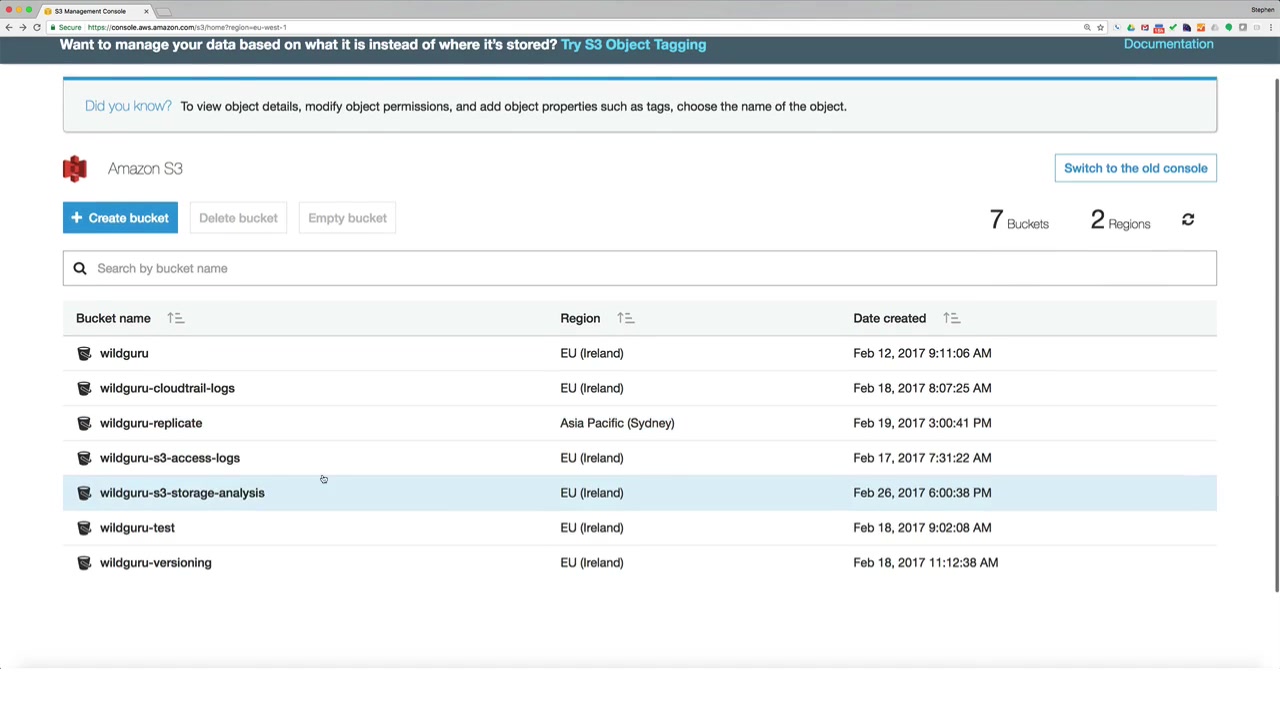Viewport: 1280px width, 720px height.
Task: Click the date Feb 18, 2017 11:12:38 AM
Action: pyautogui.click(x=925, y=563)
